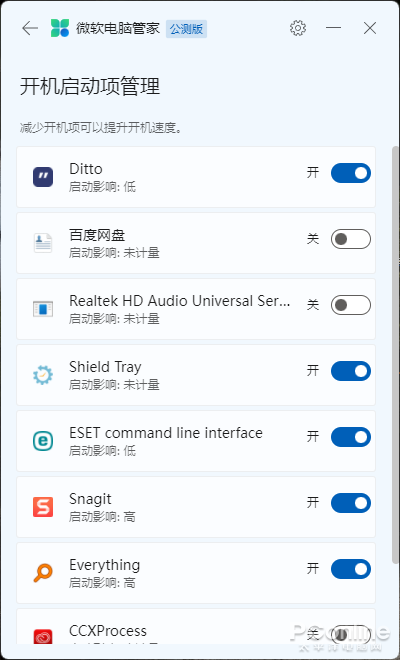Click the Everything magnifier icon

click(x=43, y=573)
